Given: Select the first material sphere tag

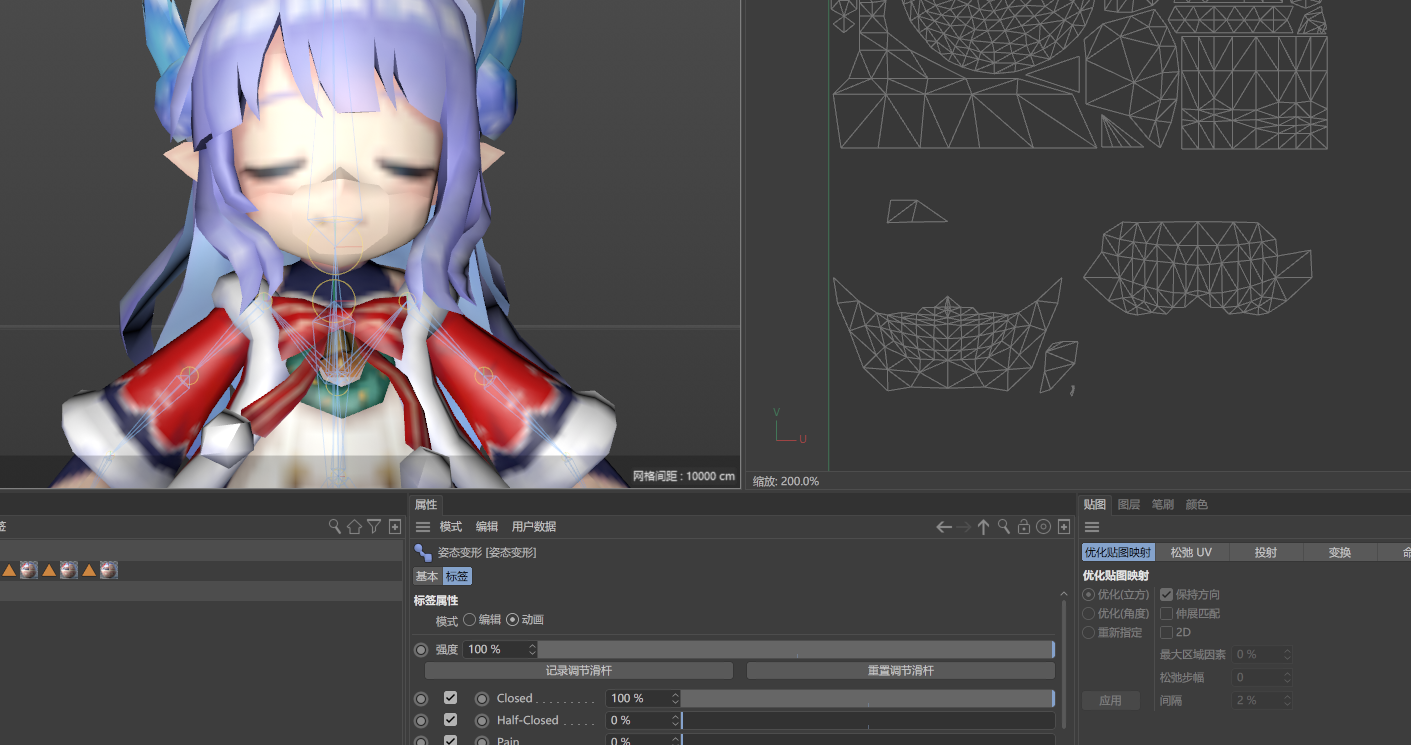Looking at the screenshot, I should (x=28, y=570).
